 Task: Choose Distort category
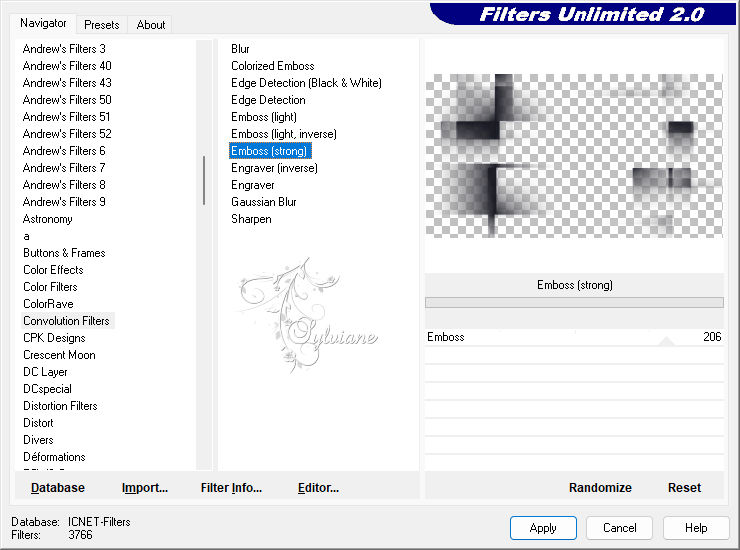pyautogui.click(x=38, y=423)
